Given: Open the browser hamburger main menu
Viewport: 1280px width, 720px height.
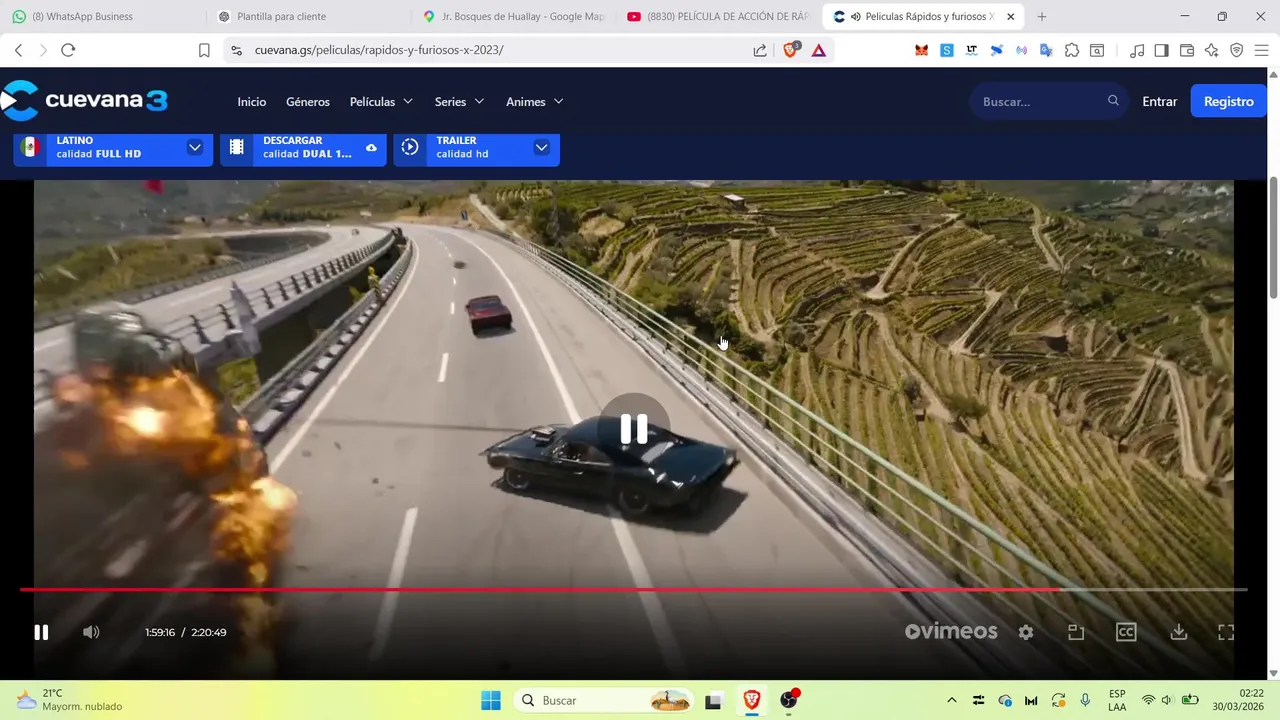Looking at the screenshot, I should click(x=1262, y=50).
